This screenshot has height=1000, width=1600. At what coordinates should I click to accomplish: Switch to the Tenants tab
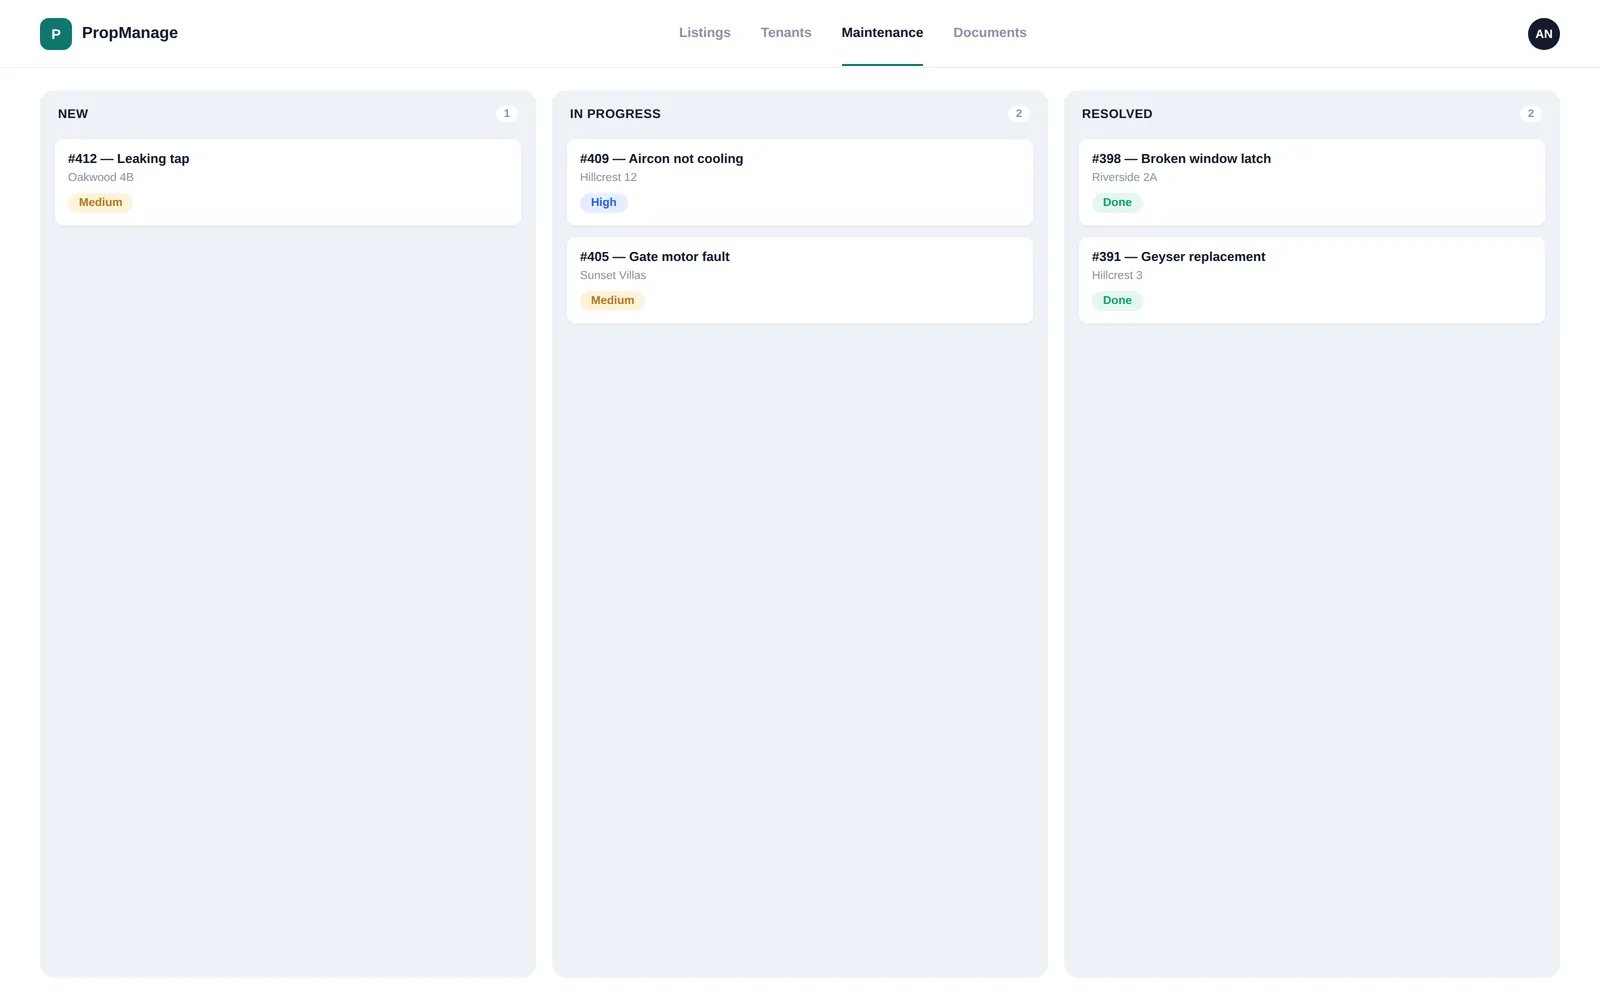(786, 33)
